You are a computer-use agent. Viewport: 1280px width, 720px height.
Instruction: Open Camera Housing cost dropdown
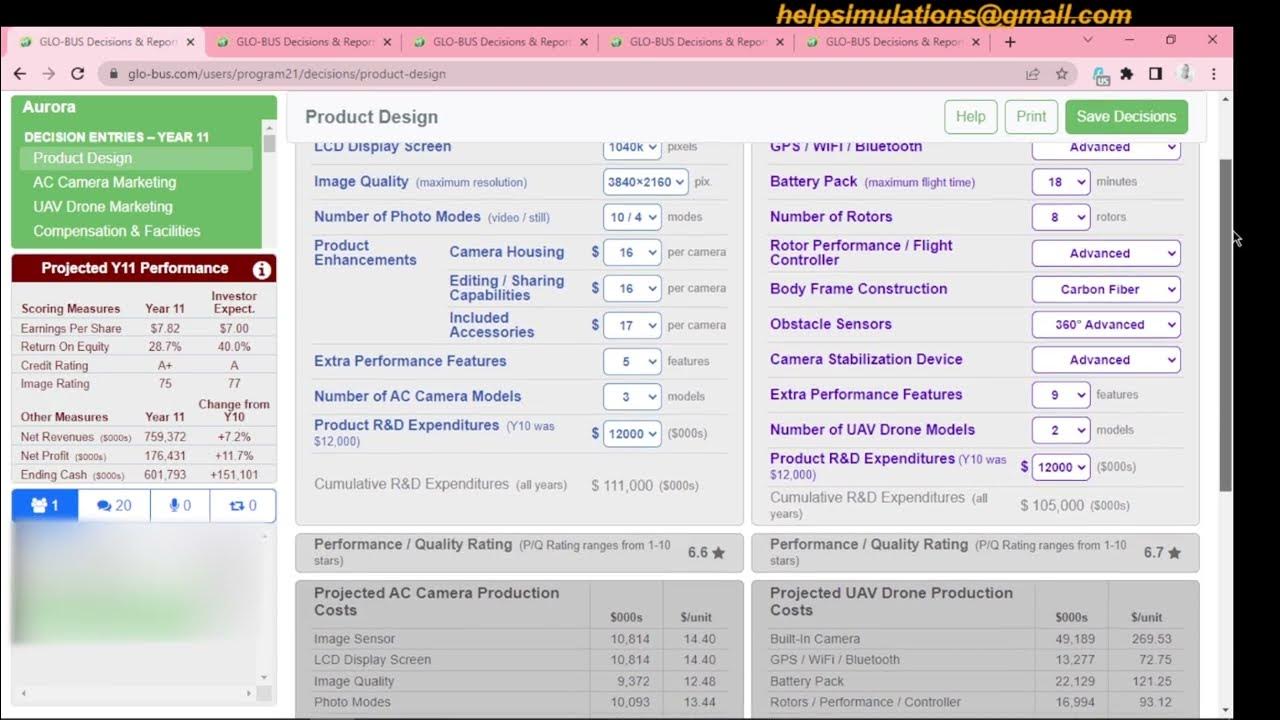pyautogui.click(x=632, y=253)
